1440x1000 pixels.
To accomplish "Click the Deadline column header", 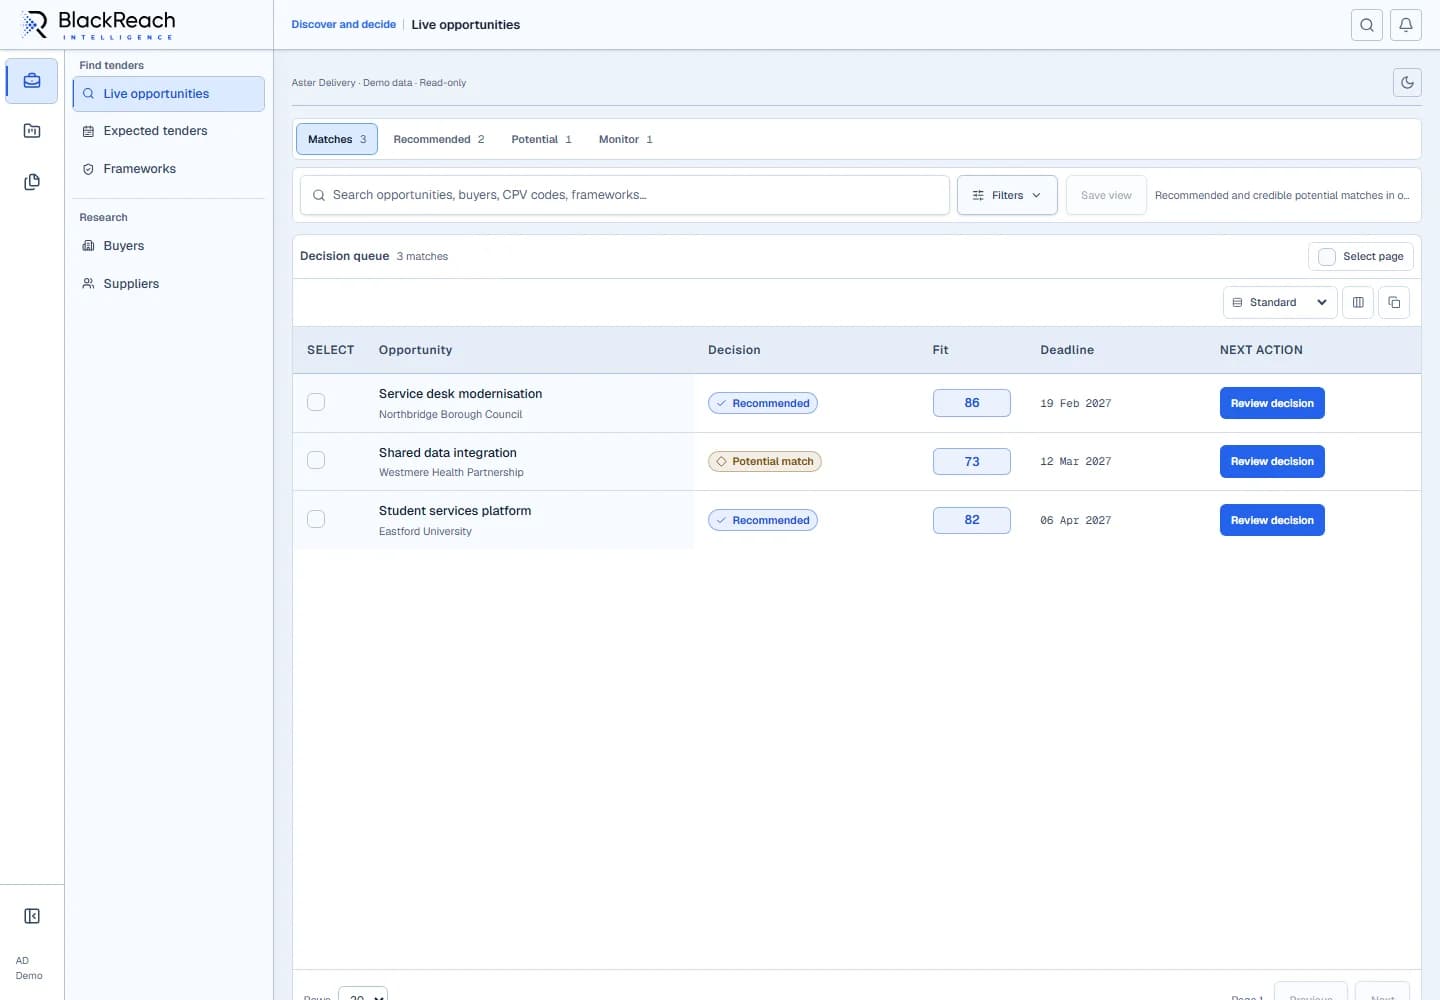I will tap(1067, 350).
